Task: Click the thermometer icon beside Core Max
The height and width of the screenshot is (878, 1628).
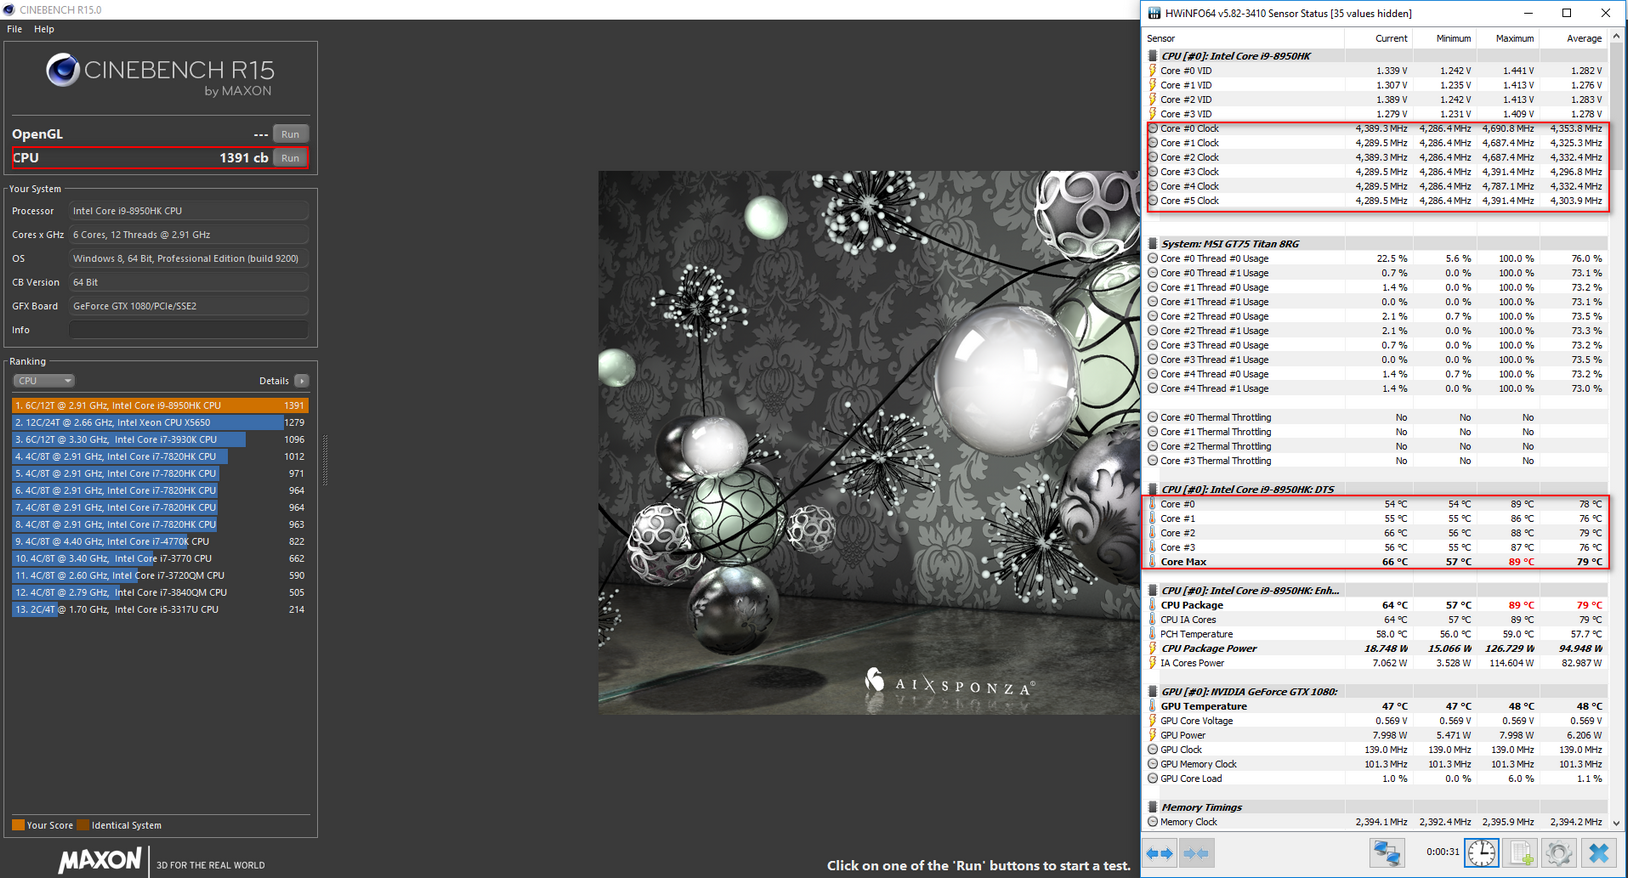Action: coord(1152,562)
